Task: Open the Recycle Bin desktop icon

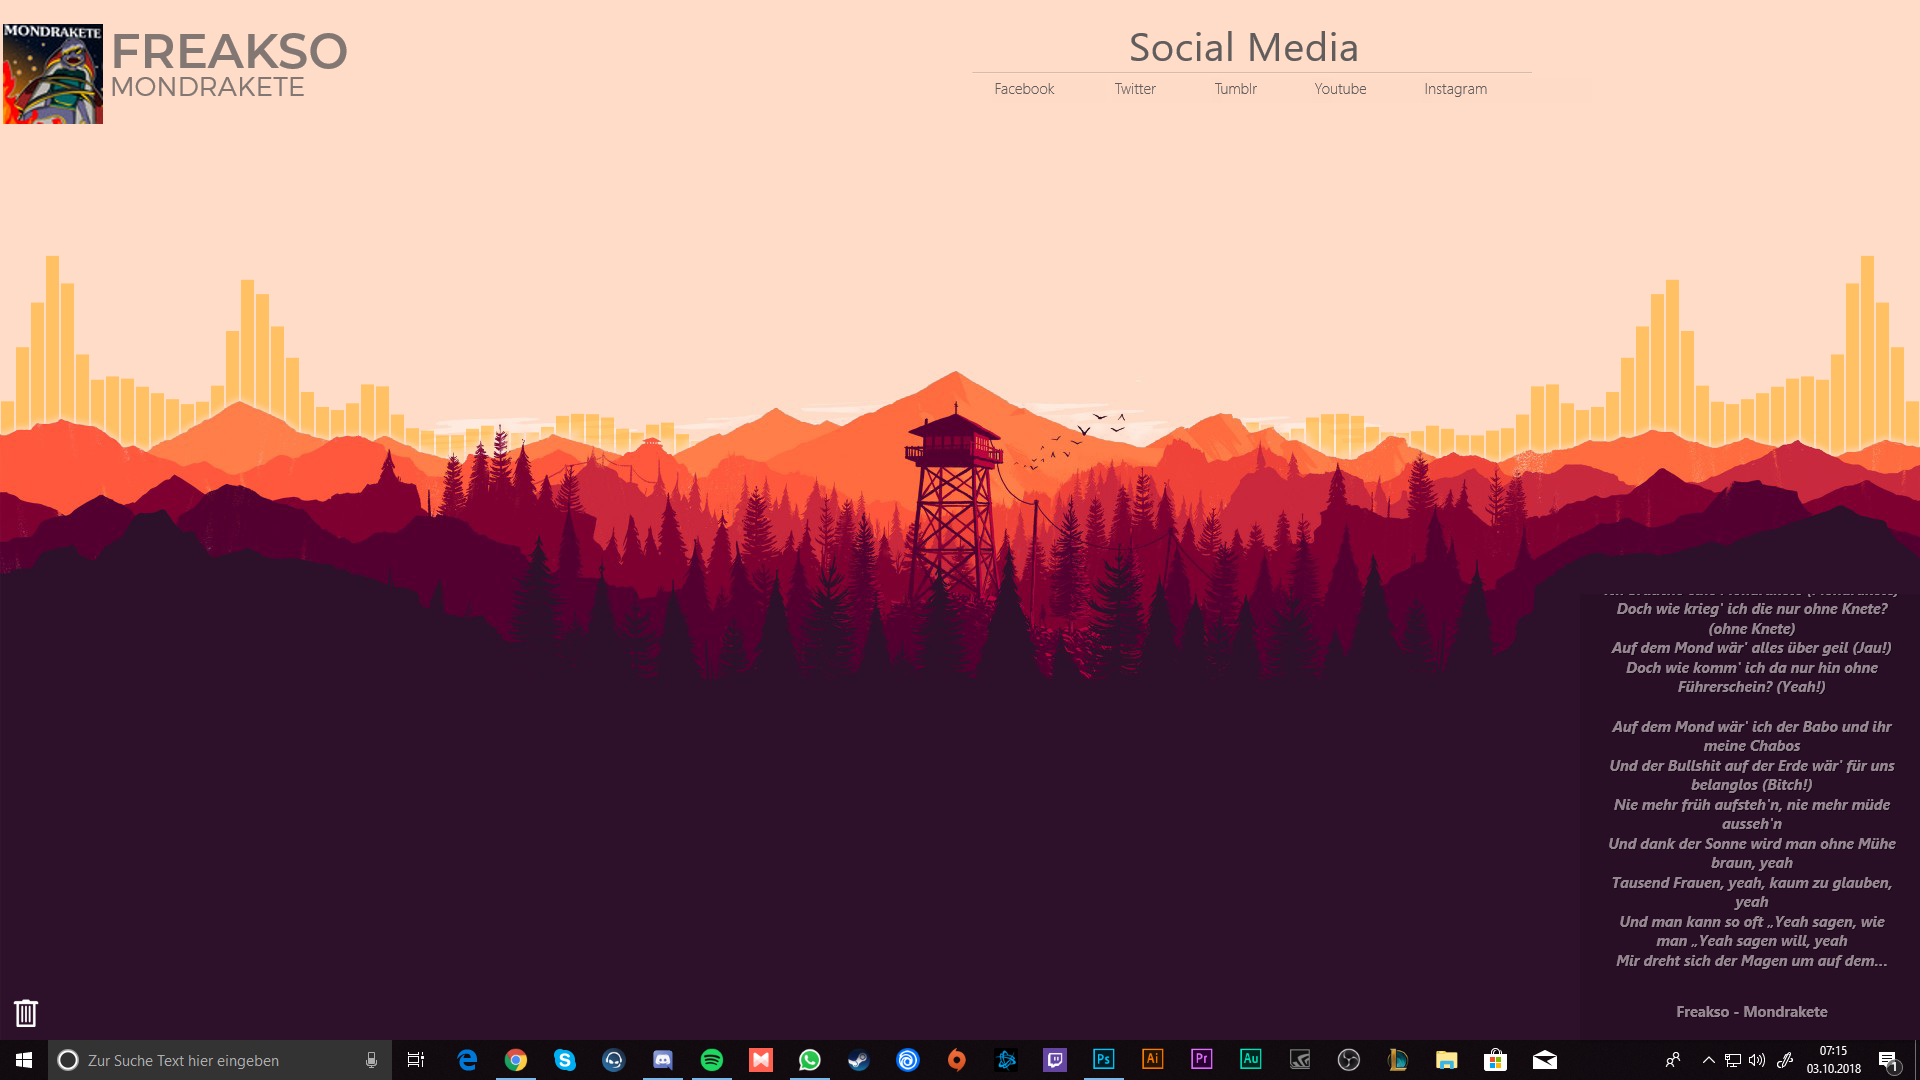Action: click(26, 1013)
